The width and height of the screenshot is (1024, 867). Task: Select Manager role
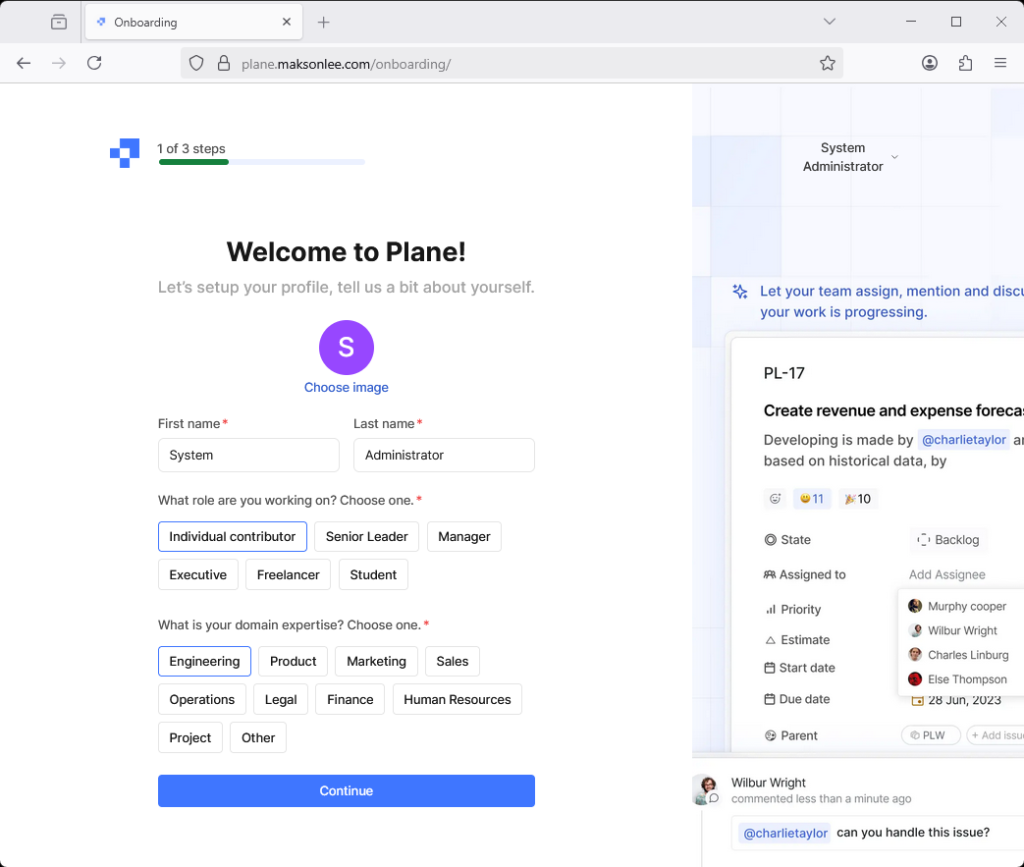(464, 537)
